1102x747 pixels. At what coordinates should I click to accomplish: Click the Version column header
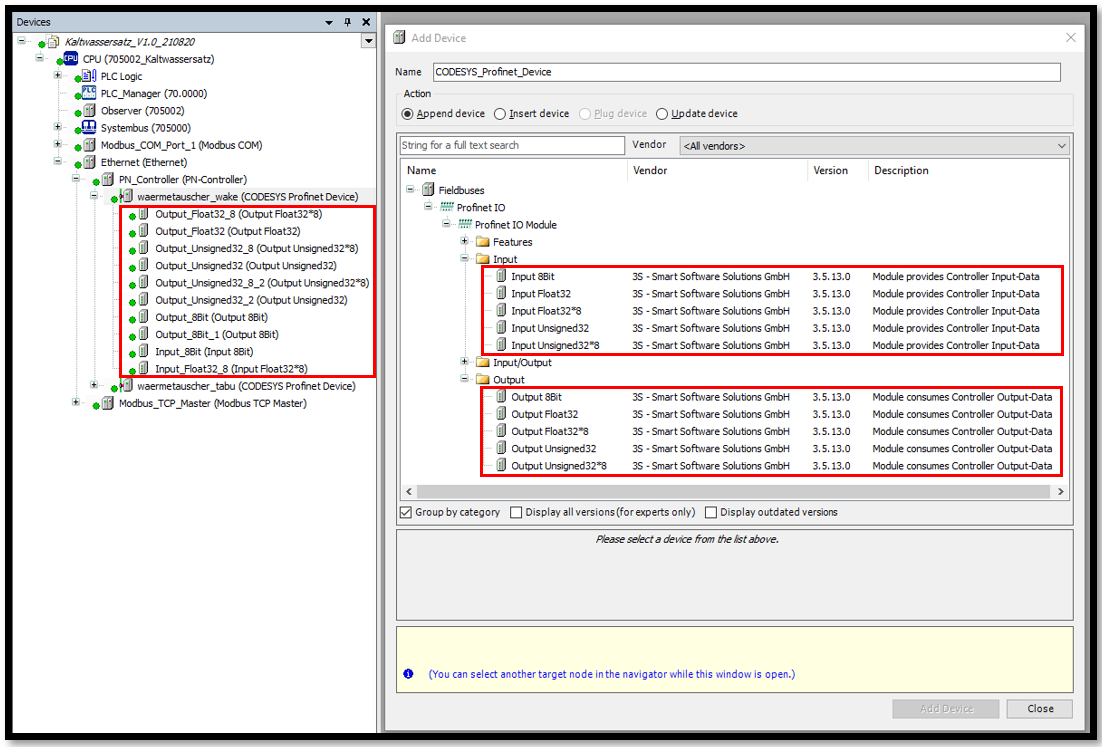pos(830,170)
